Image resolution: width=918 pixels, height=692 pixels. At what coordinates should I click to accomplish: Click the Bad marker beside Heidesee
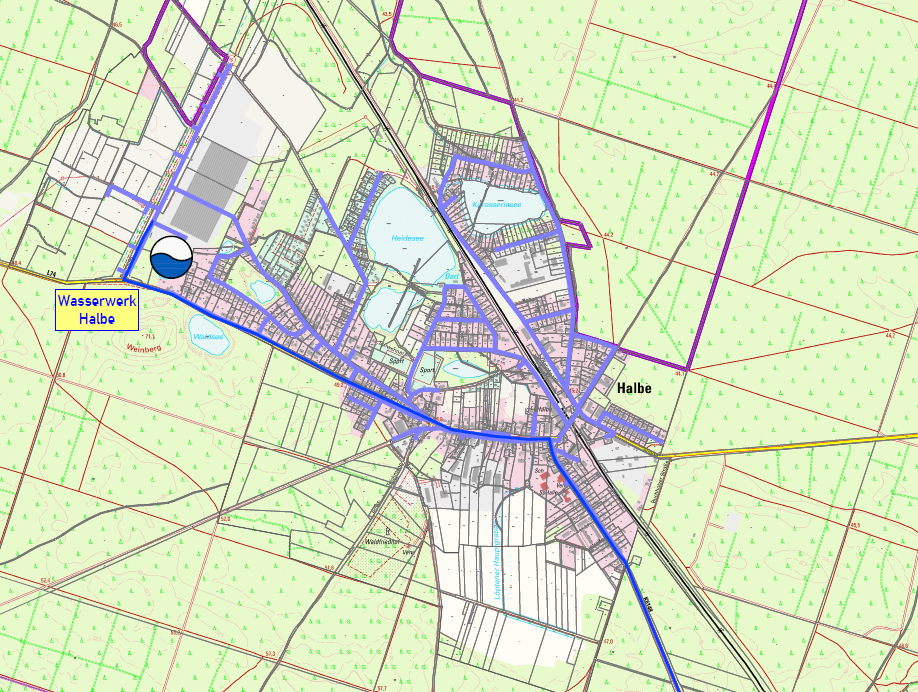(451, 276)
